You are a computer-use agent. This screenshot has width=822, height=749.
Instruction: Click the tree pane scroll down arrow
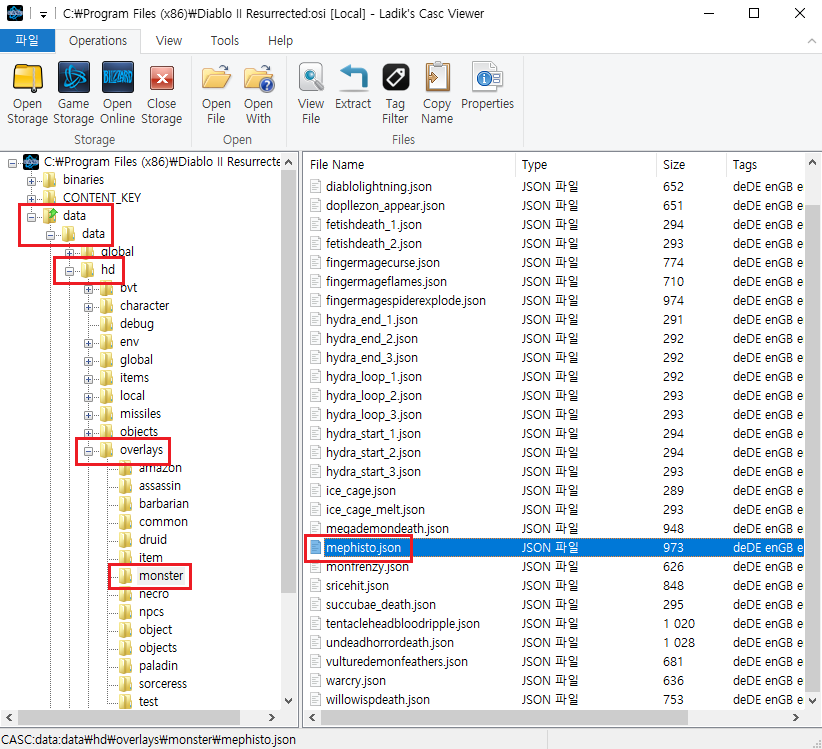pos(288,701)
